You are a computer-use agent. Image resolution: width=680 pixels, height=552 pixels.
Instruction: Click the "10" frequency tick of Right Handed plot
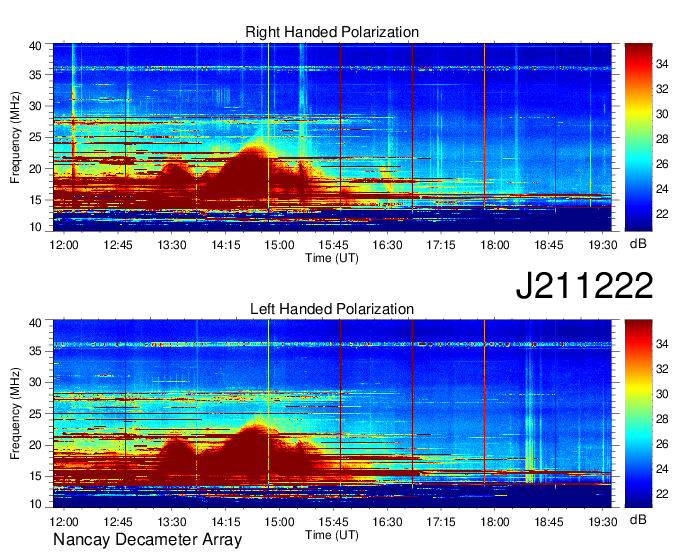pos(35,227)
